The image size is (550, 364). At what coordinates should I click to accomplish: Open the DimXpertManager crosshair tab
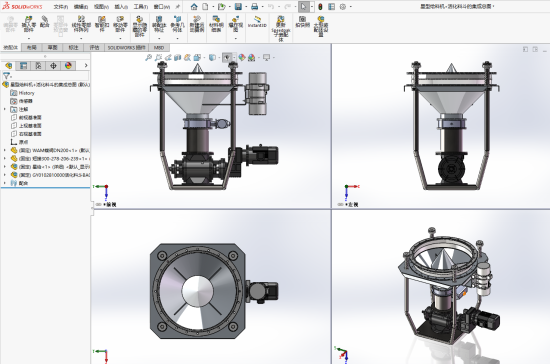[53, 66]
